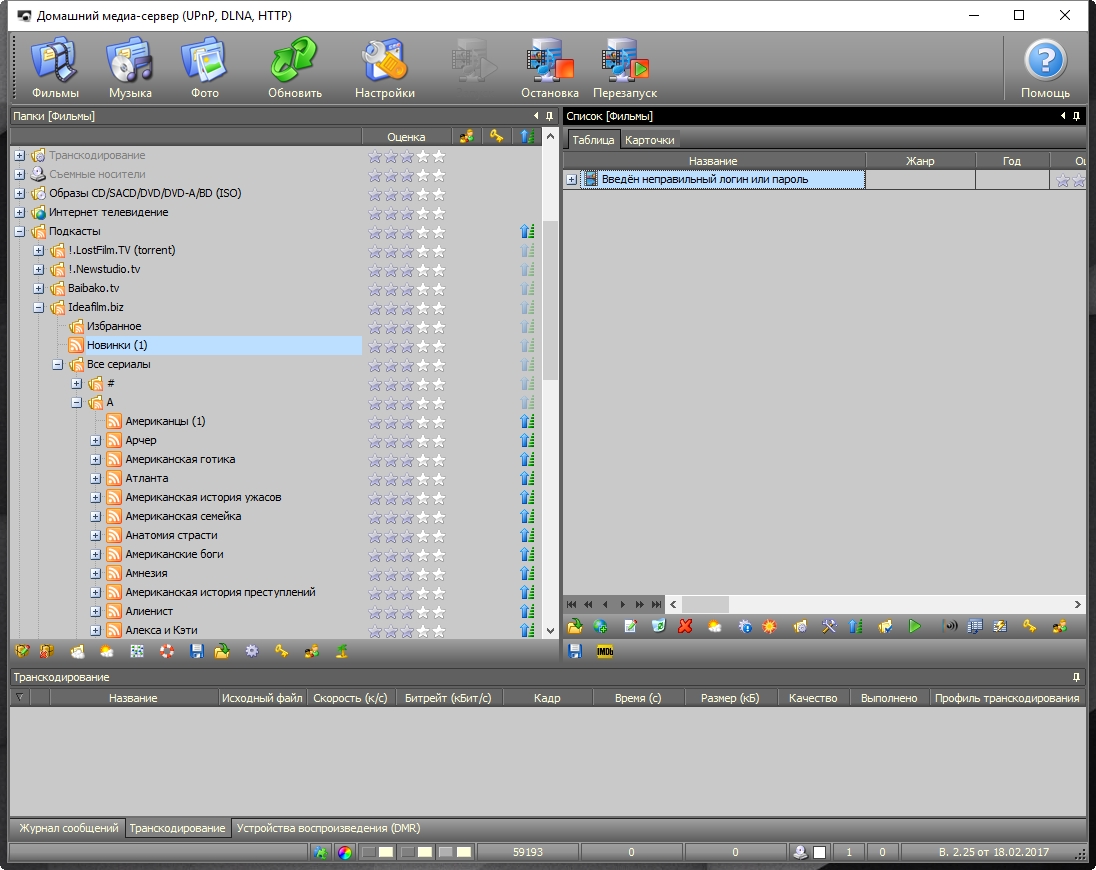The height and width of the screenshot is (870, 1096).
Task: Toggle the white checkbox in the status bar
Action: [819, 852]
